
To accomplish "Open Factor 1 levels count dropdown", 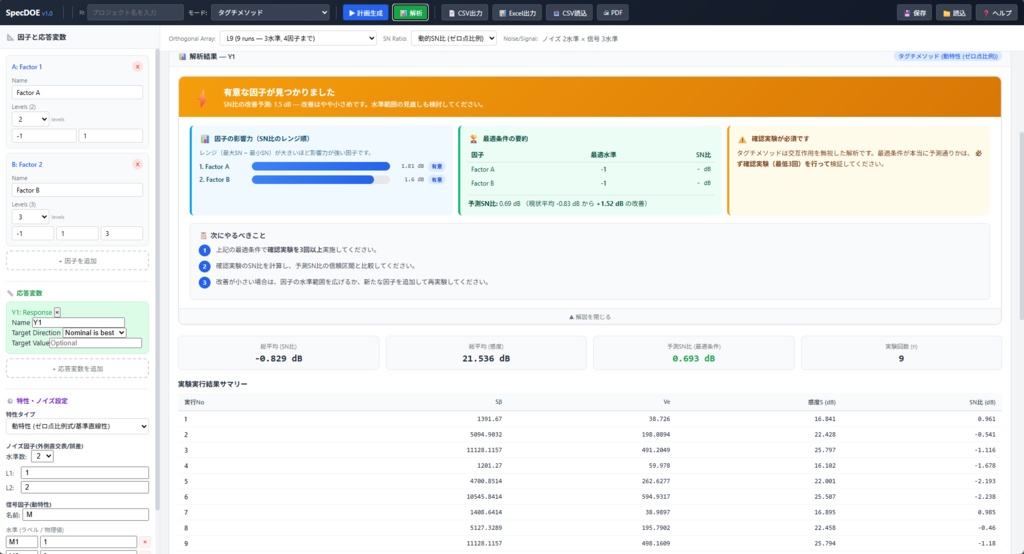I will [x=30, y=119].
